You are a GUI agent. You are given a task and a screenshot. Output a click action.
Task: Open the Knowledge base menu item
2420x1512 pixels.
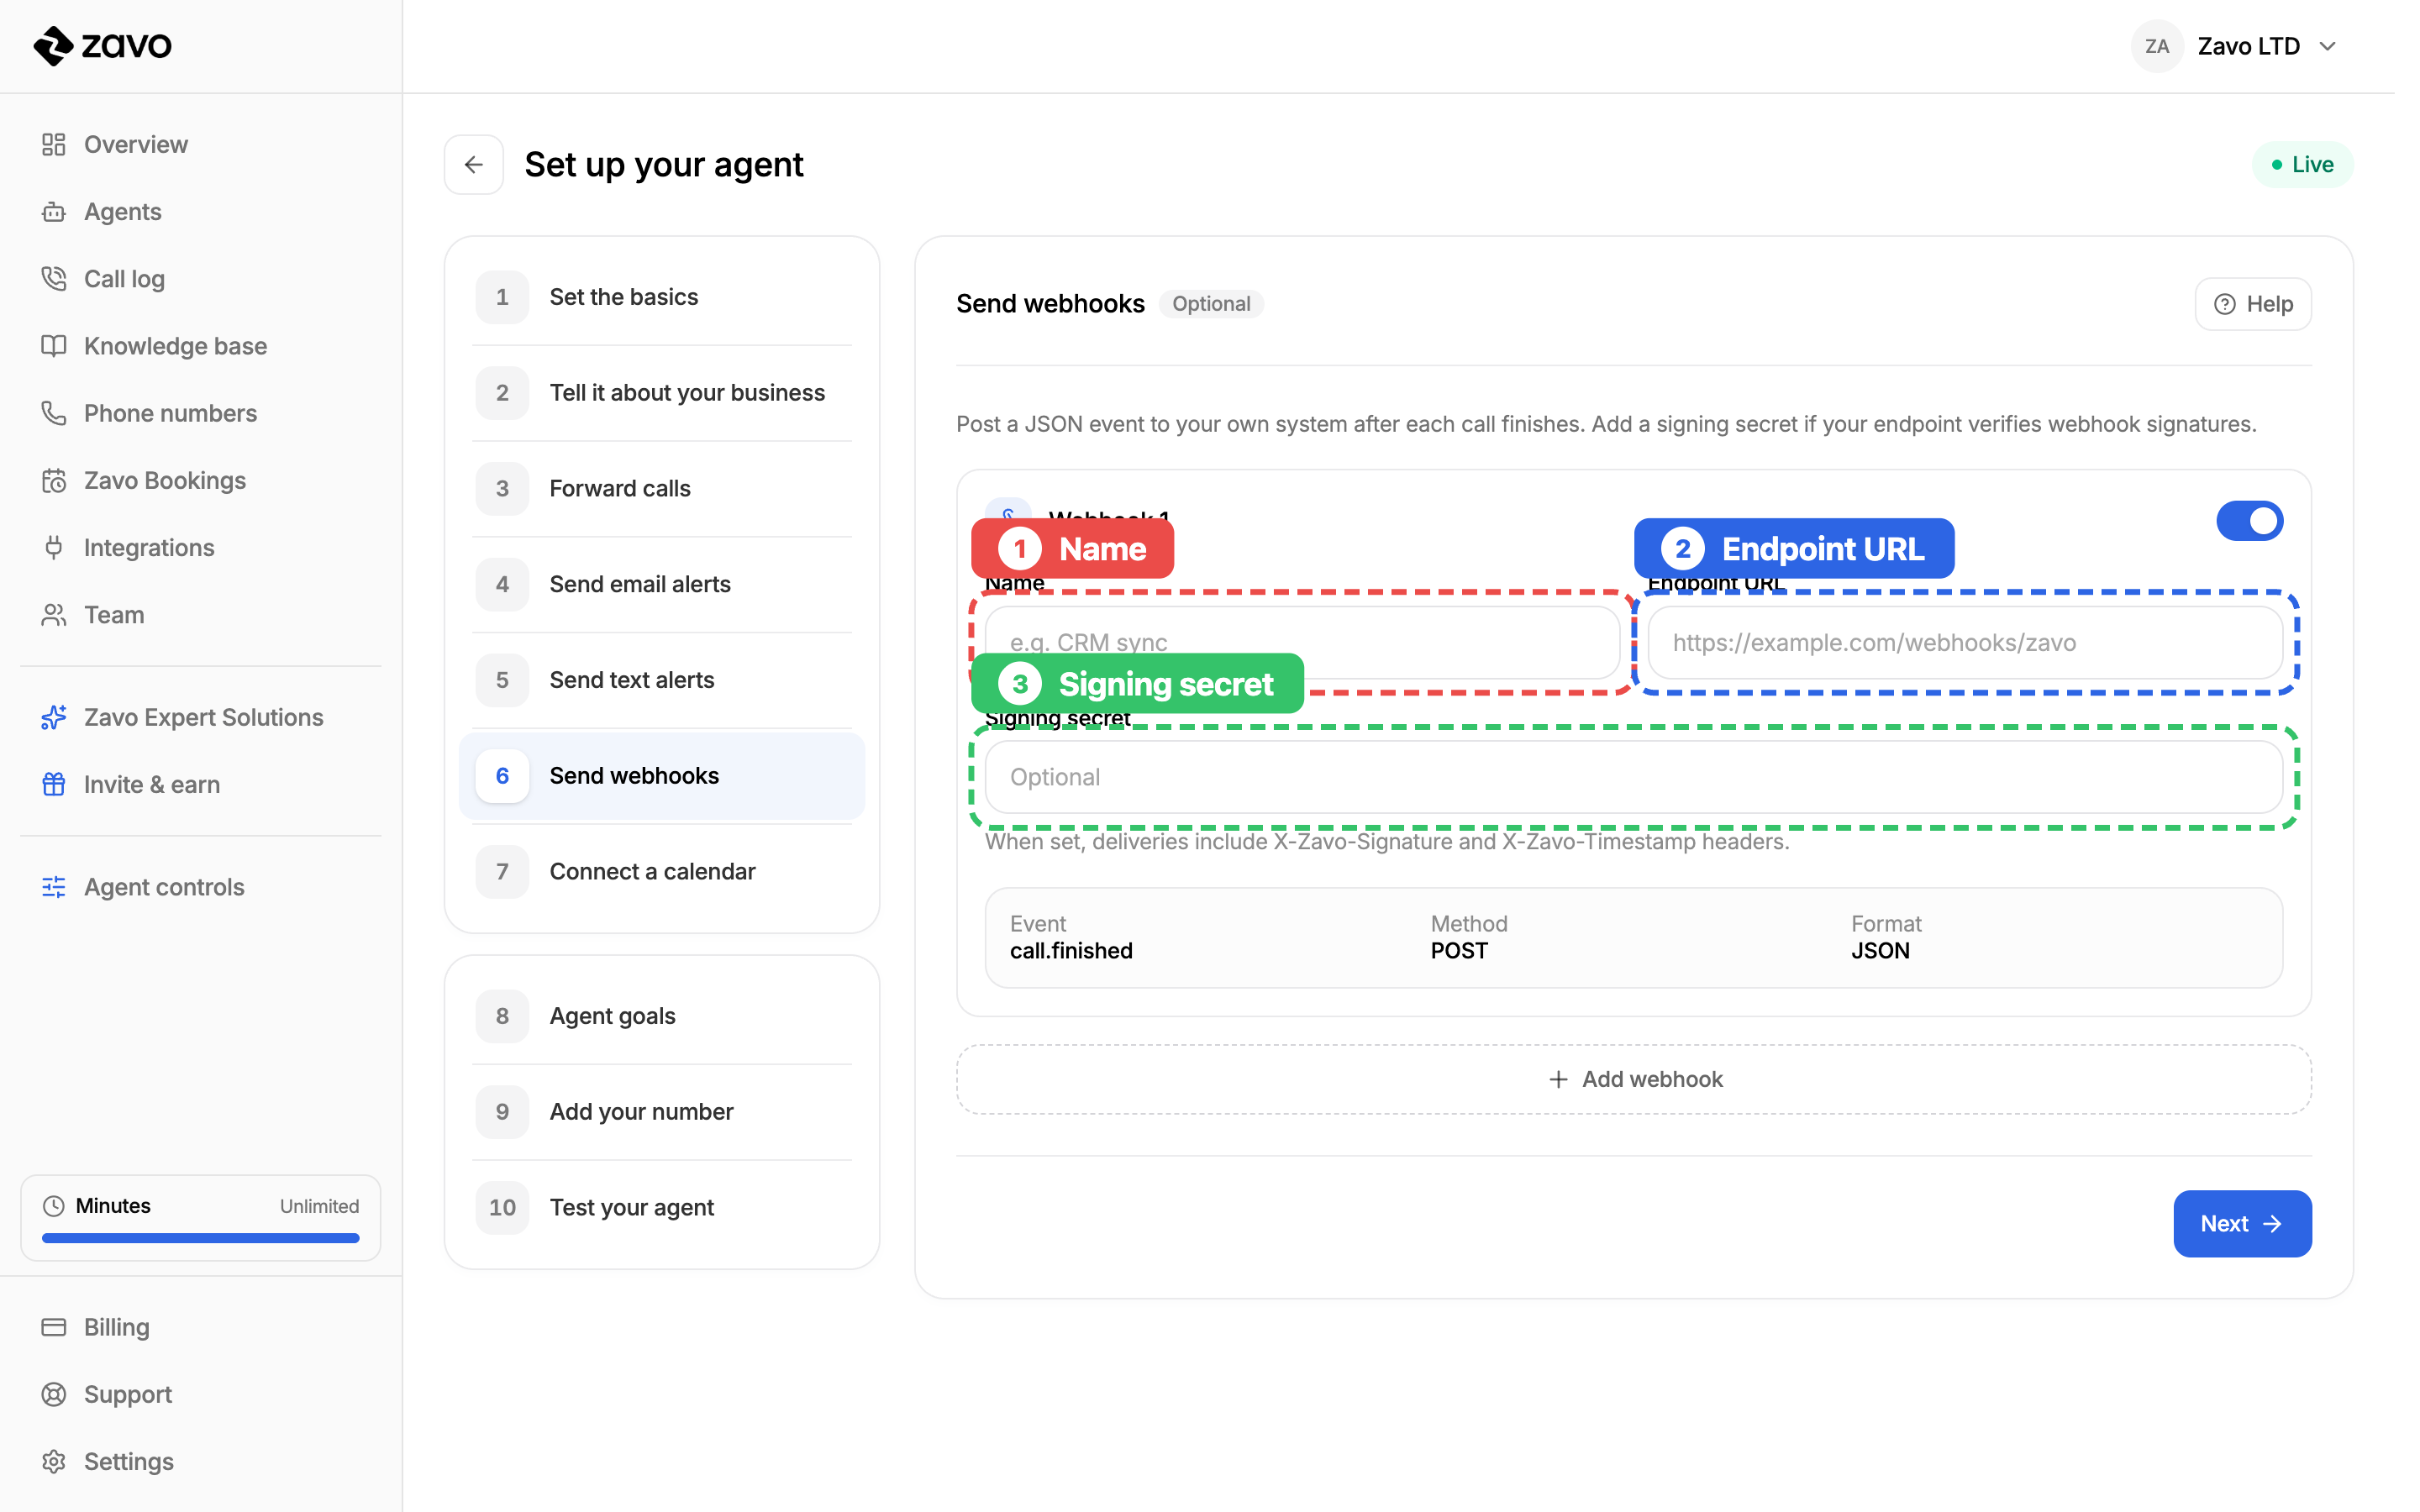[x=200, y=346]
